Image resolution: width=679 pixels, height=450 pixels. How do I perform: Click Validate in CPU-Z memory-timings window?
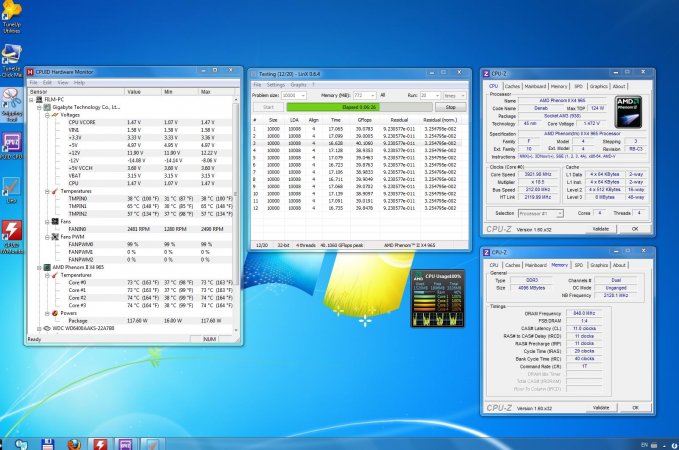click(x=601, y=408)
